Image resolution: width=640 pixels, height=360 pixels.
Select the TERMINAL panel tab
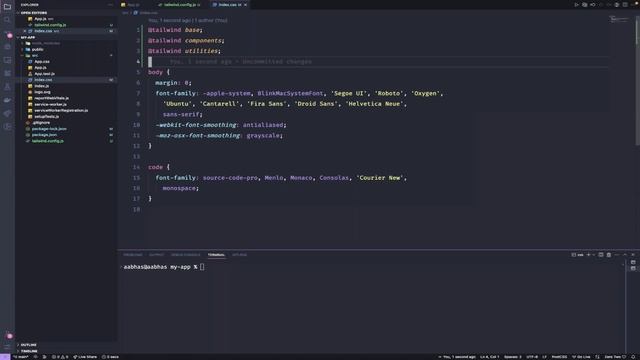[x=216, y=255]
